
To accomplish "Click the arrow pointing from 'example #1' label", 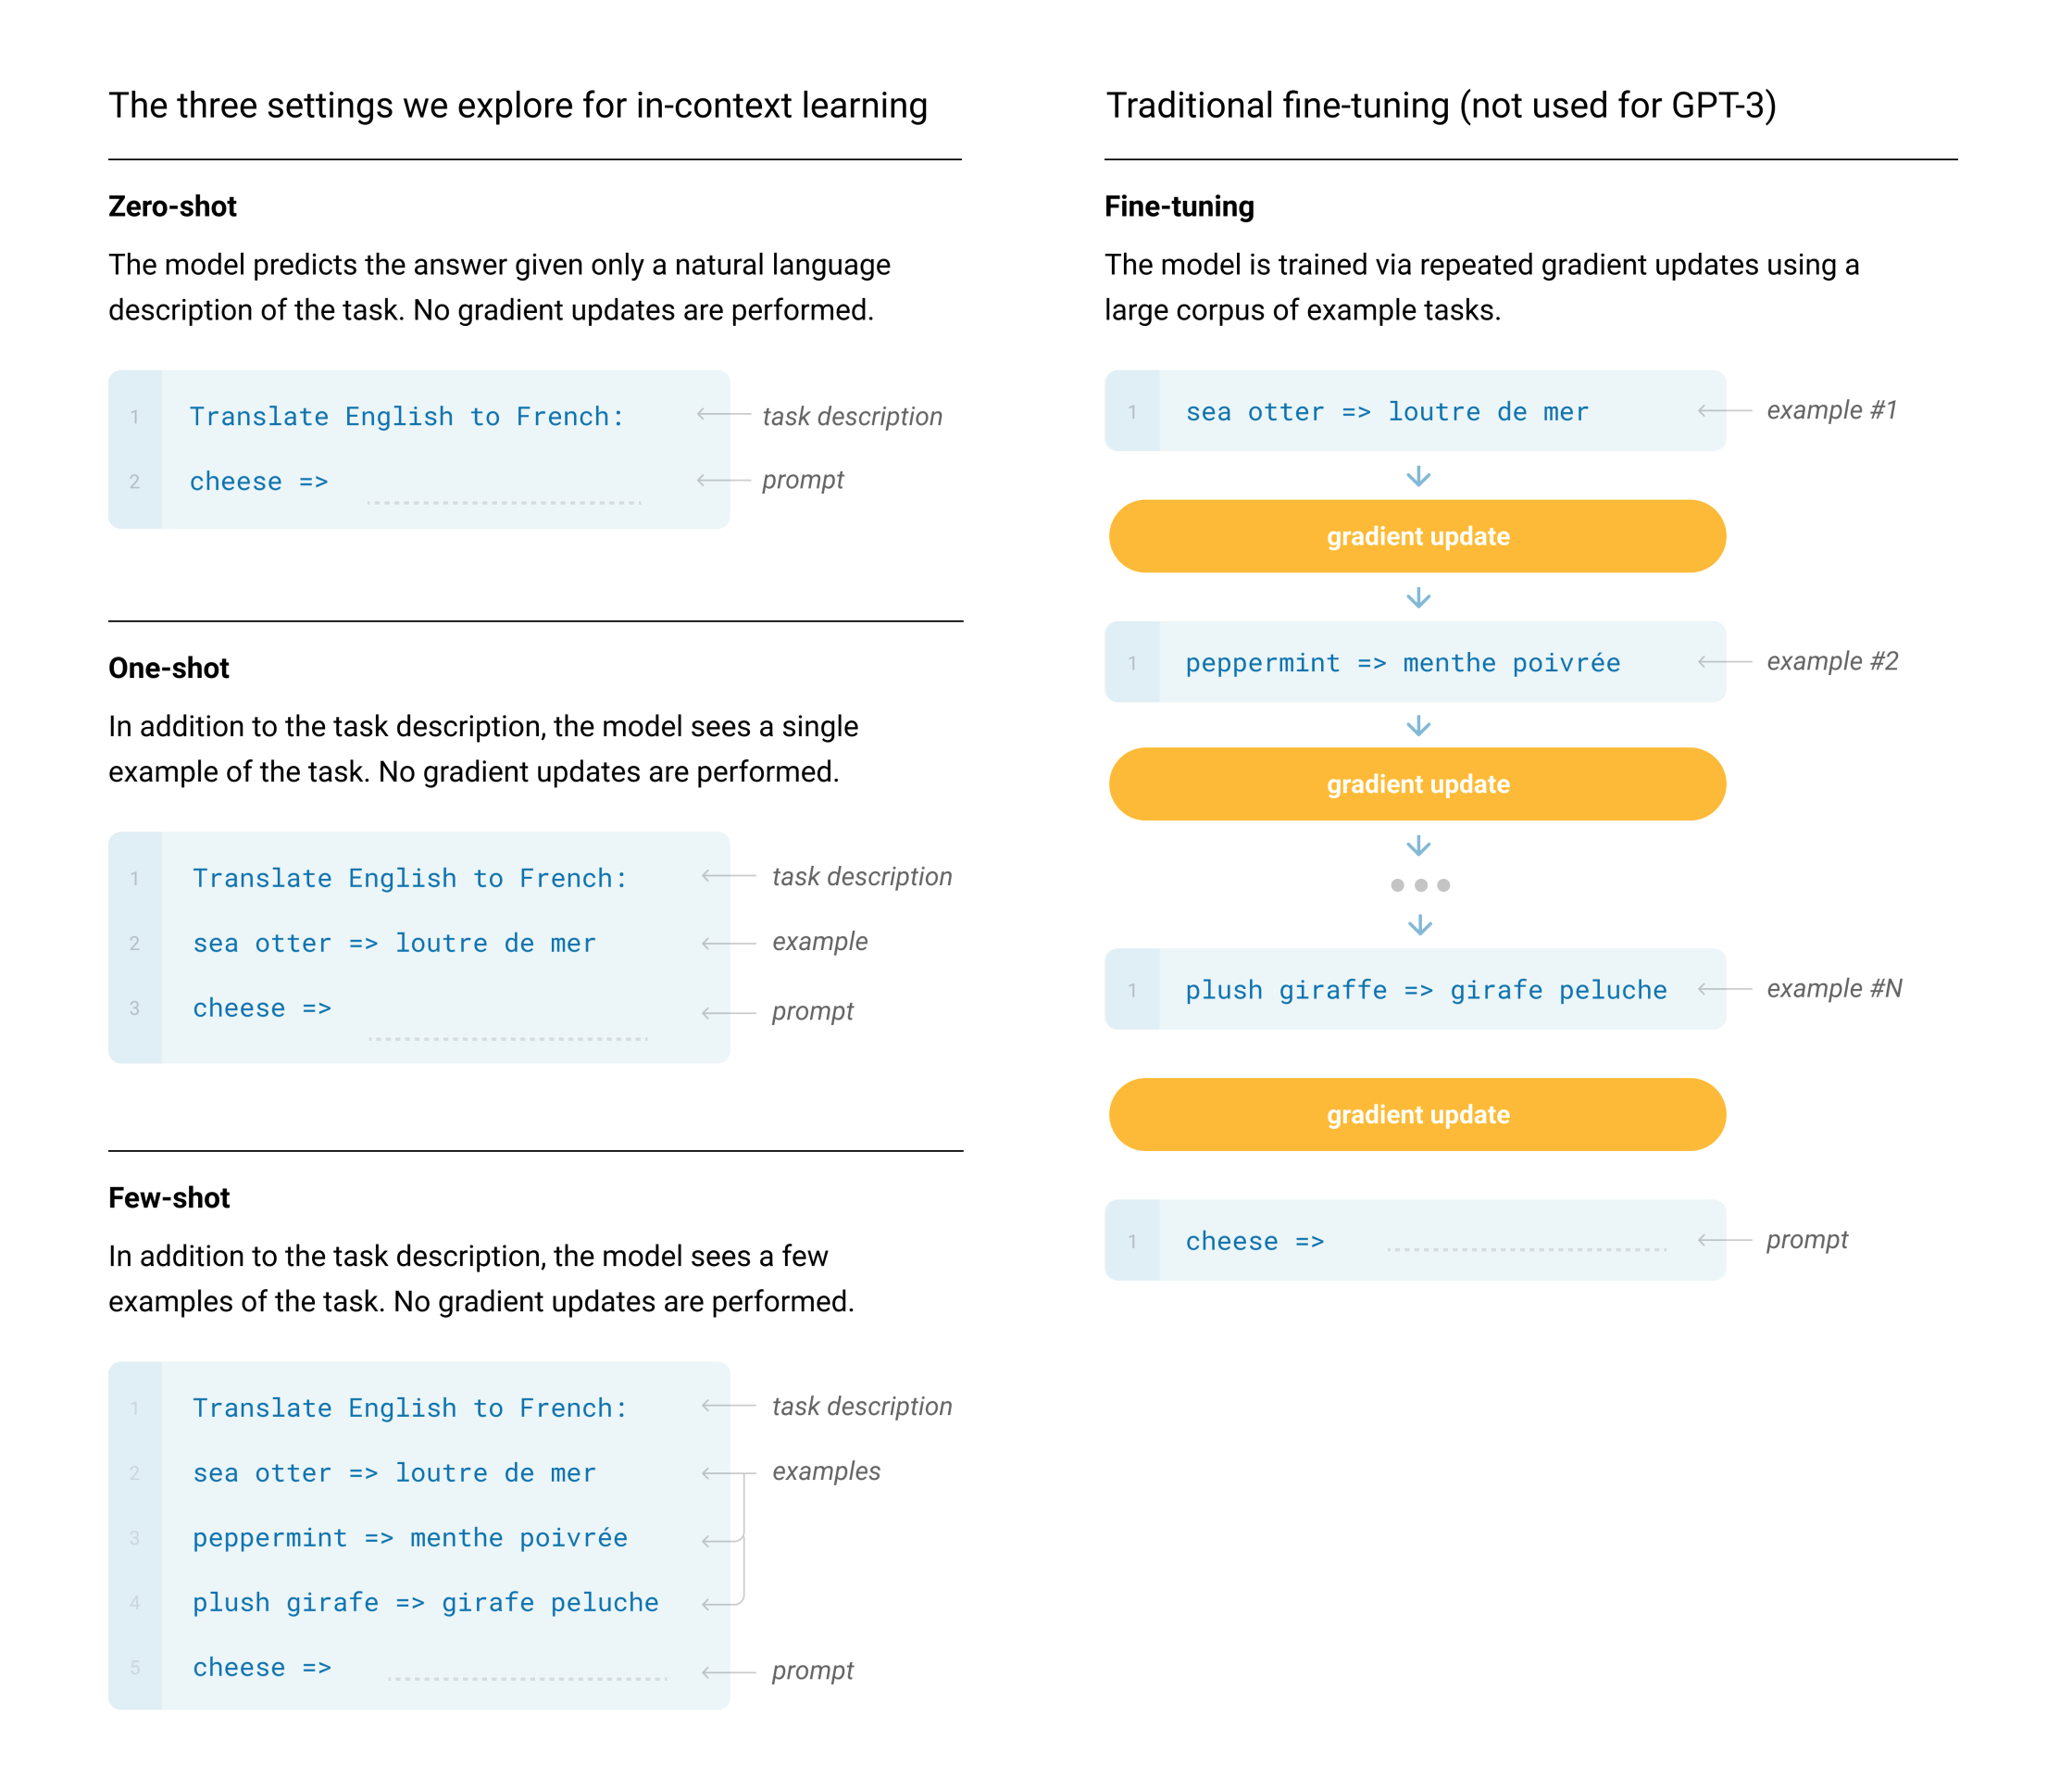I will click(x=1724, y=410).
